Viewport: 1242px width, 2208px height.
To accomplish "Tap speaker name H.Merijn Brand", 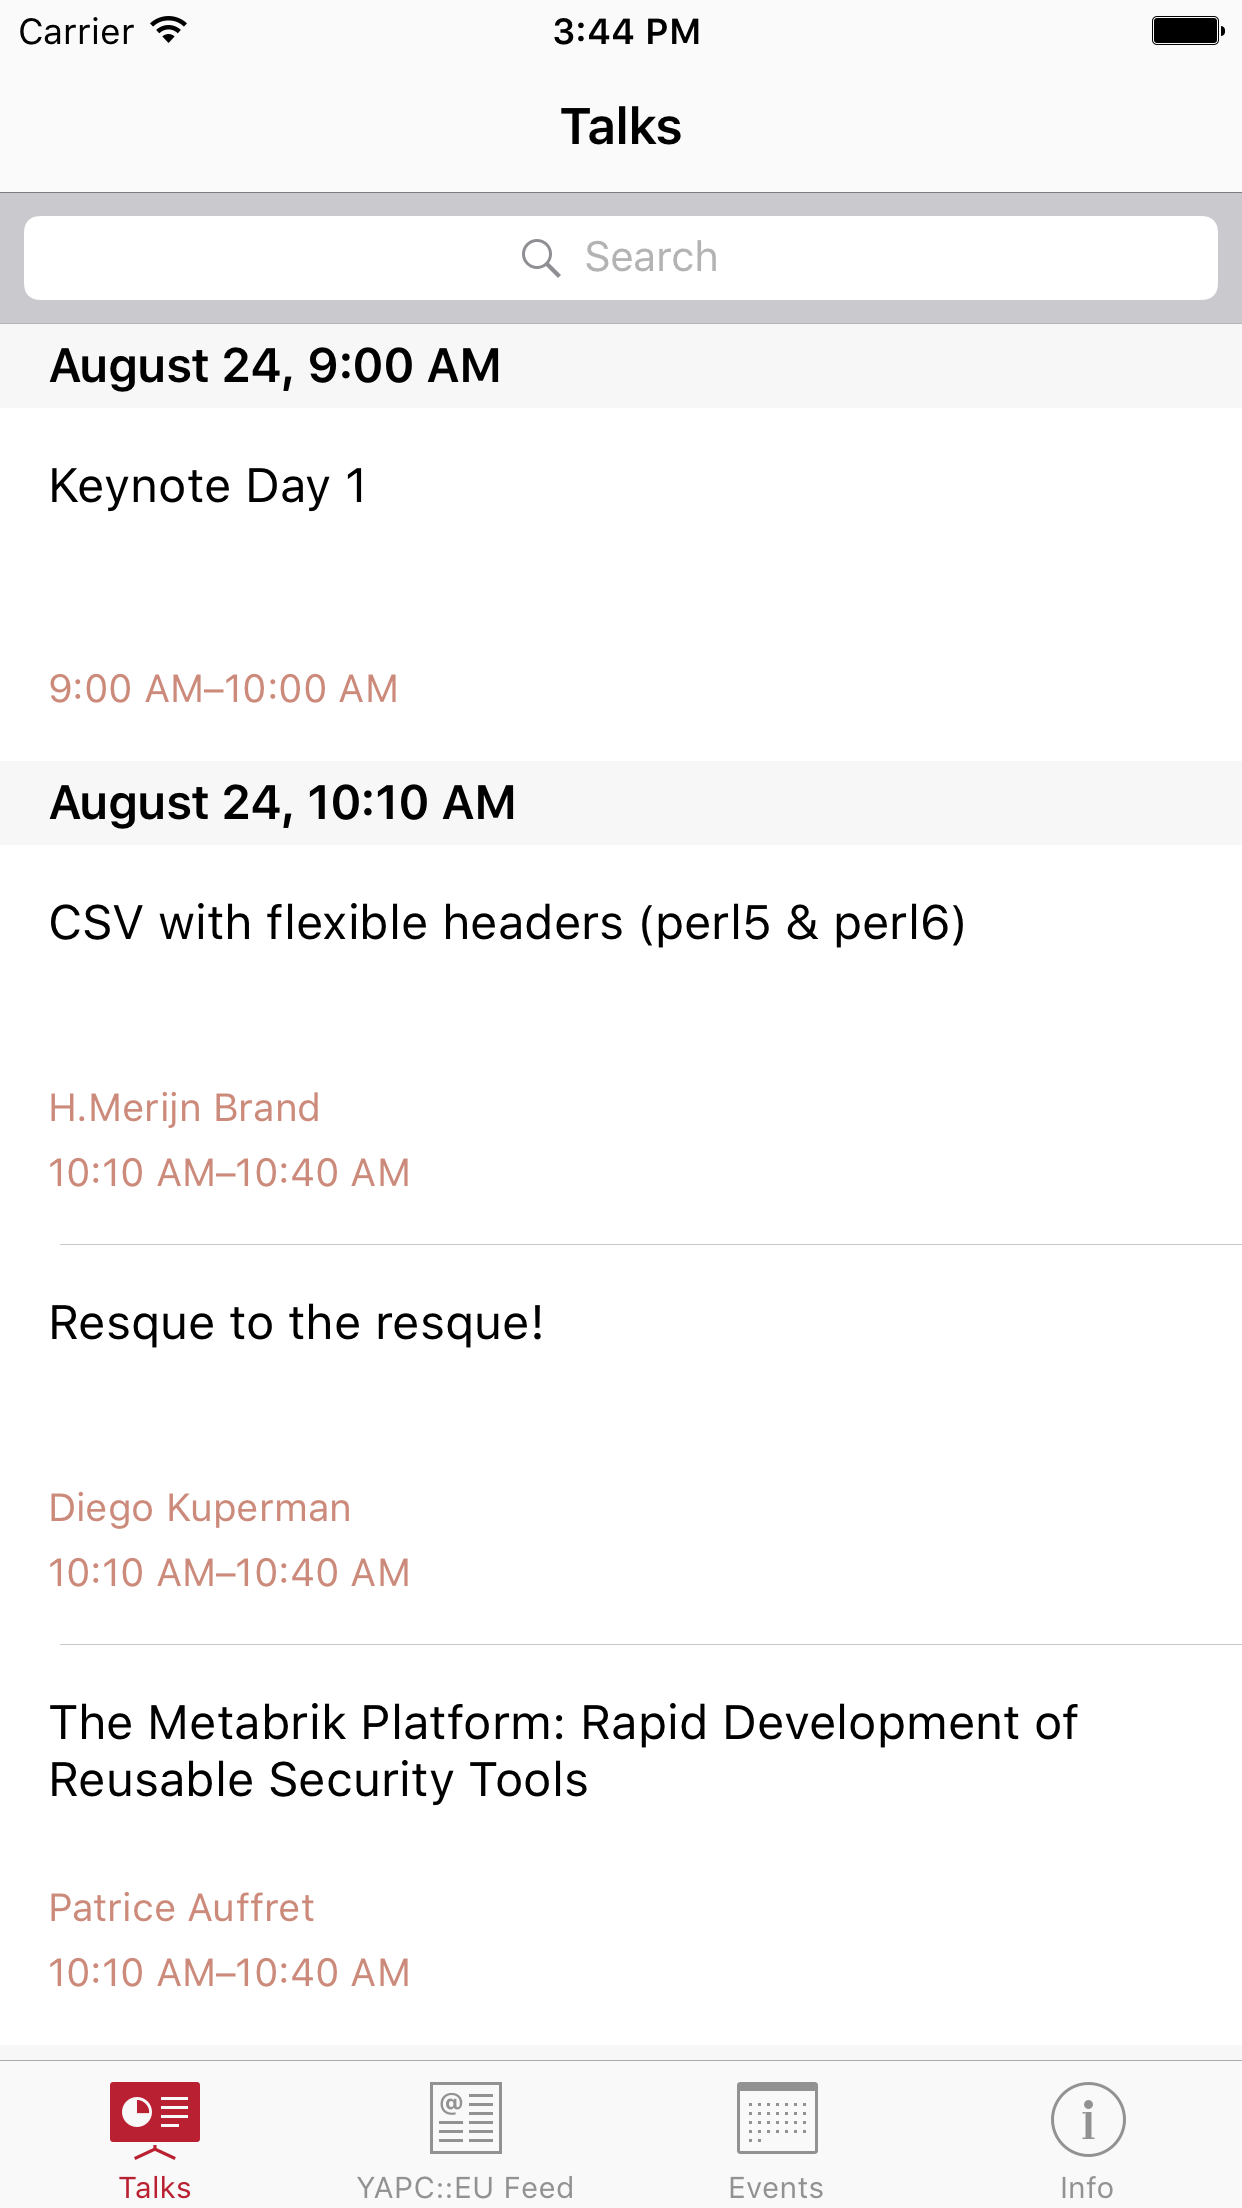I will coord(185,1108).
